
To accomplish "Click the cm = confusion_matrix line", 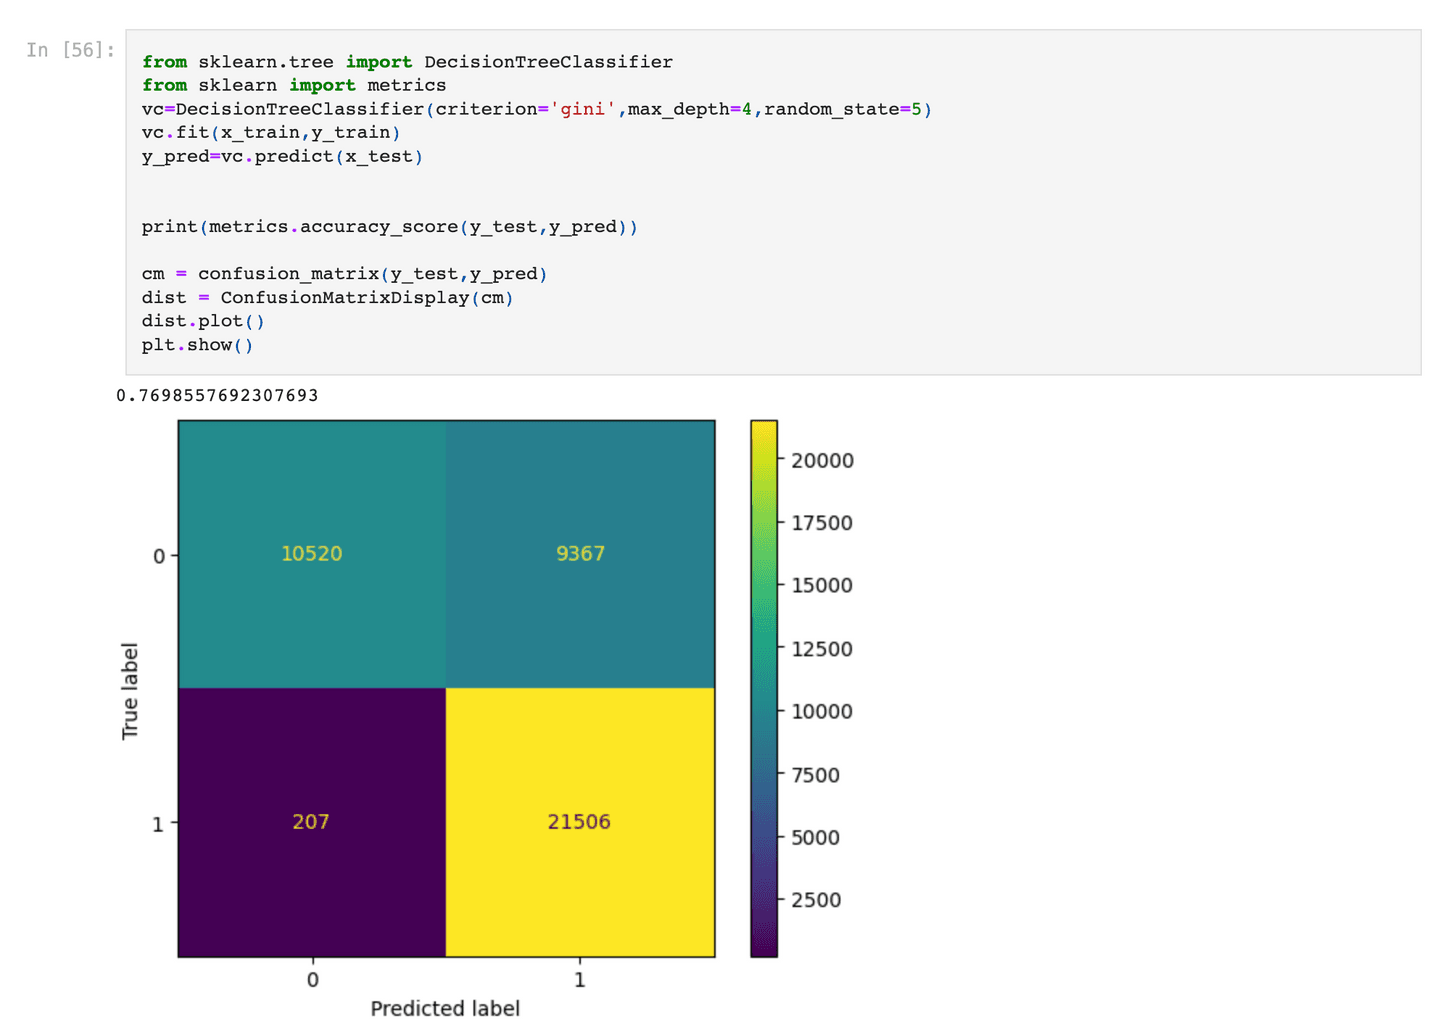I will (345, 274).
